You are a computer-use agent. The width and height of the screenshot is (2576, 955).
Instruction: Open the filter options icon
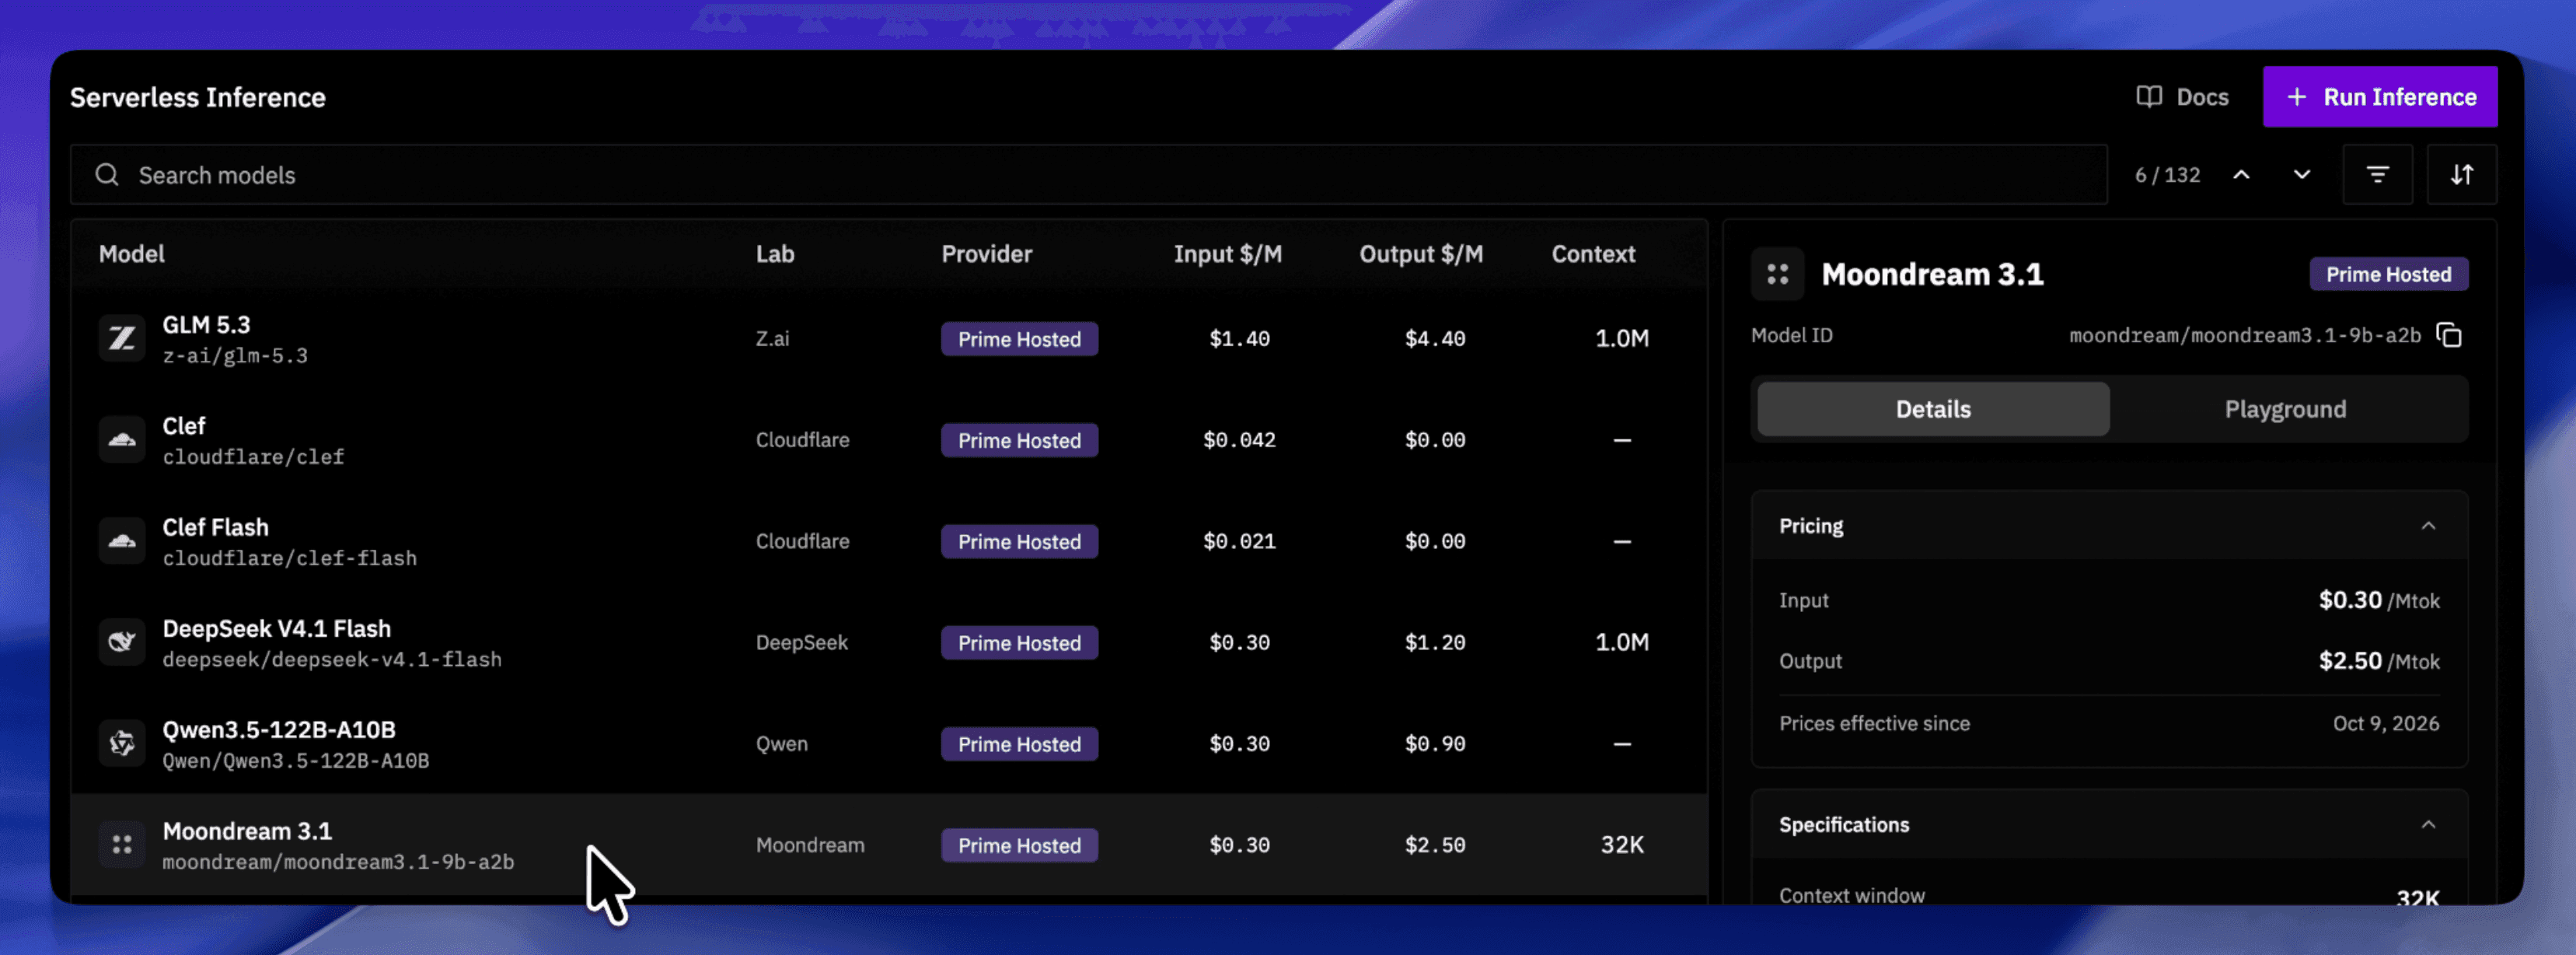tap(2377, 175)
